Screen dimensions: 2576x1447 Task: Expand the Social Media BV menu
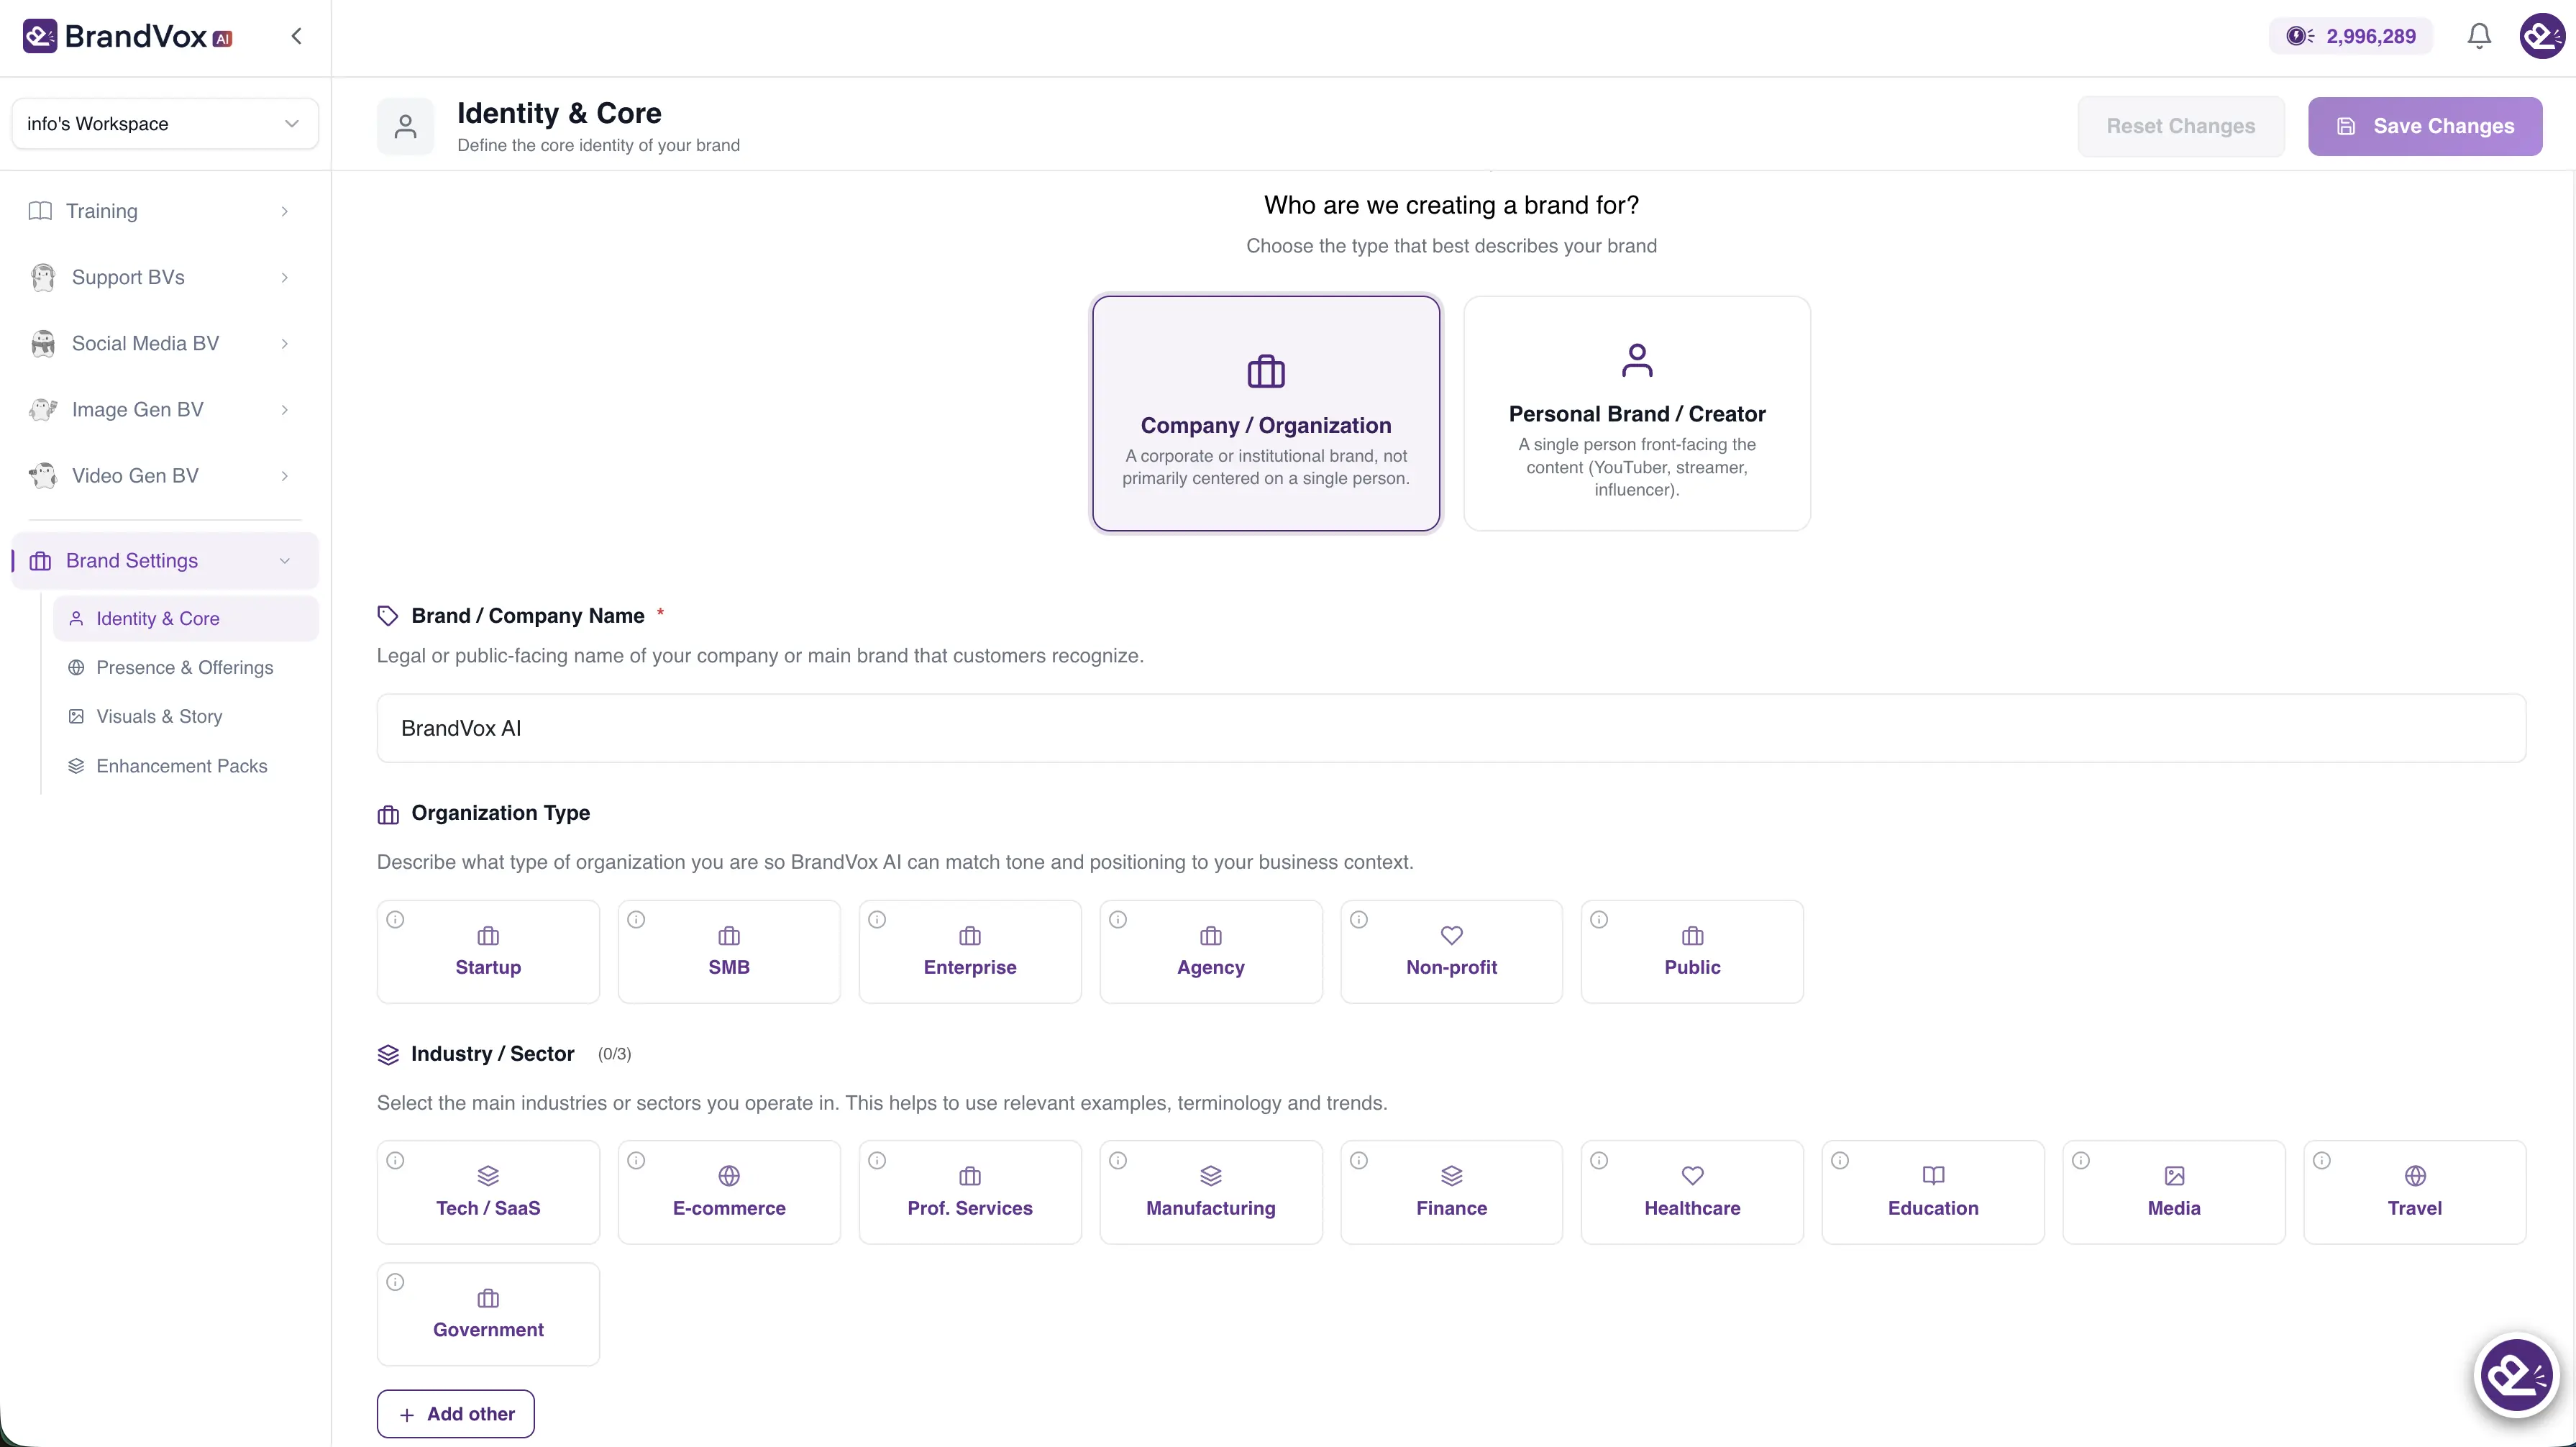(165, 343)
